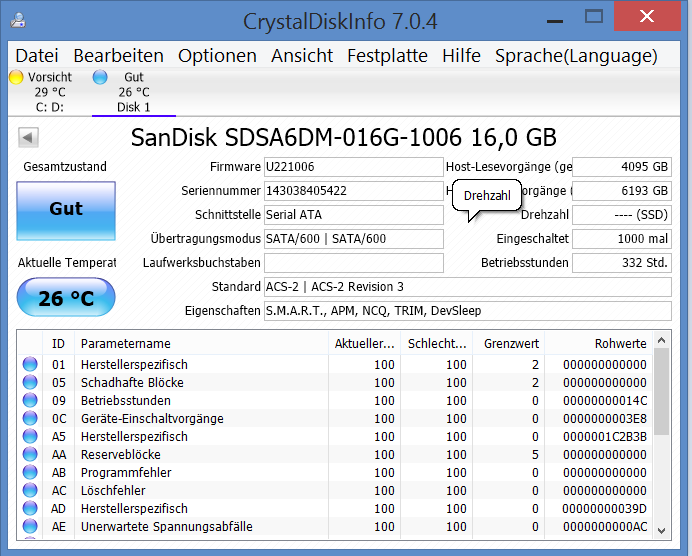
Task: Select the Disk 1 tab
Action: pos(134,92)
